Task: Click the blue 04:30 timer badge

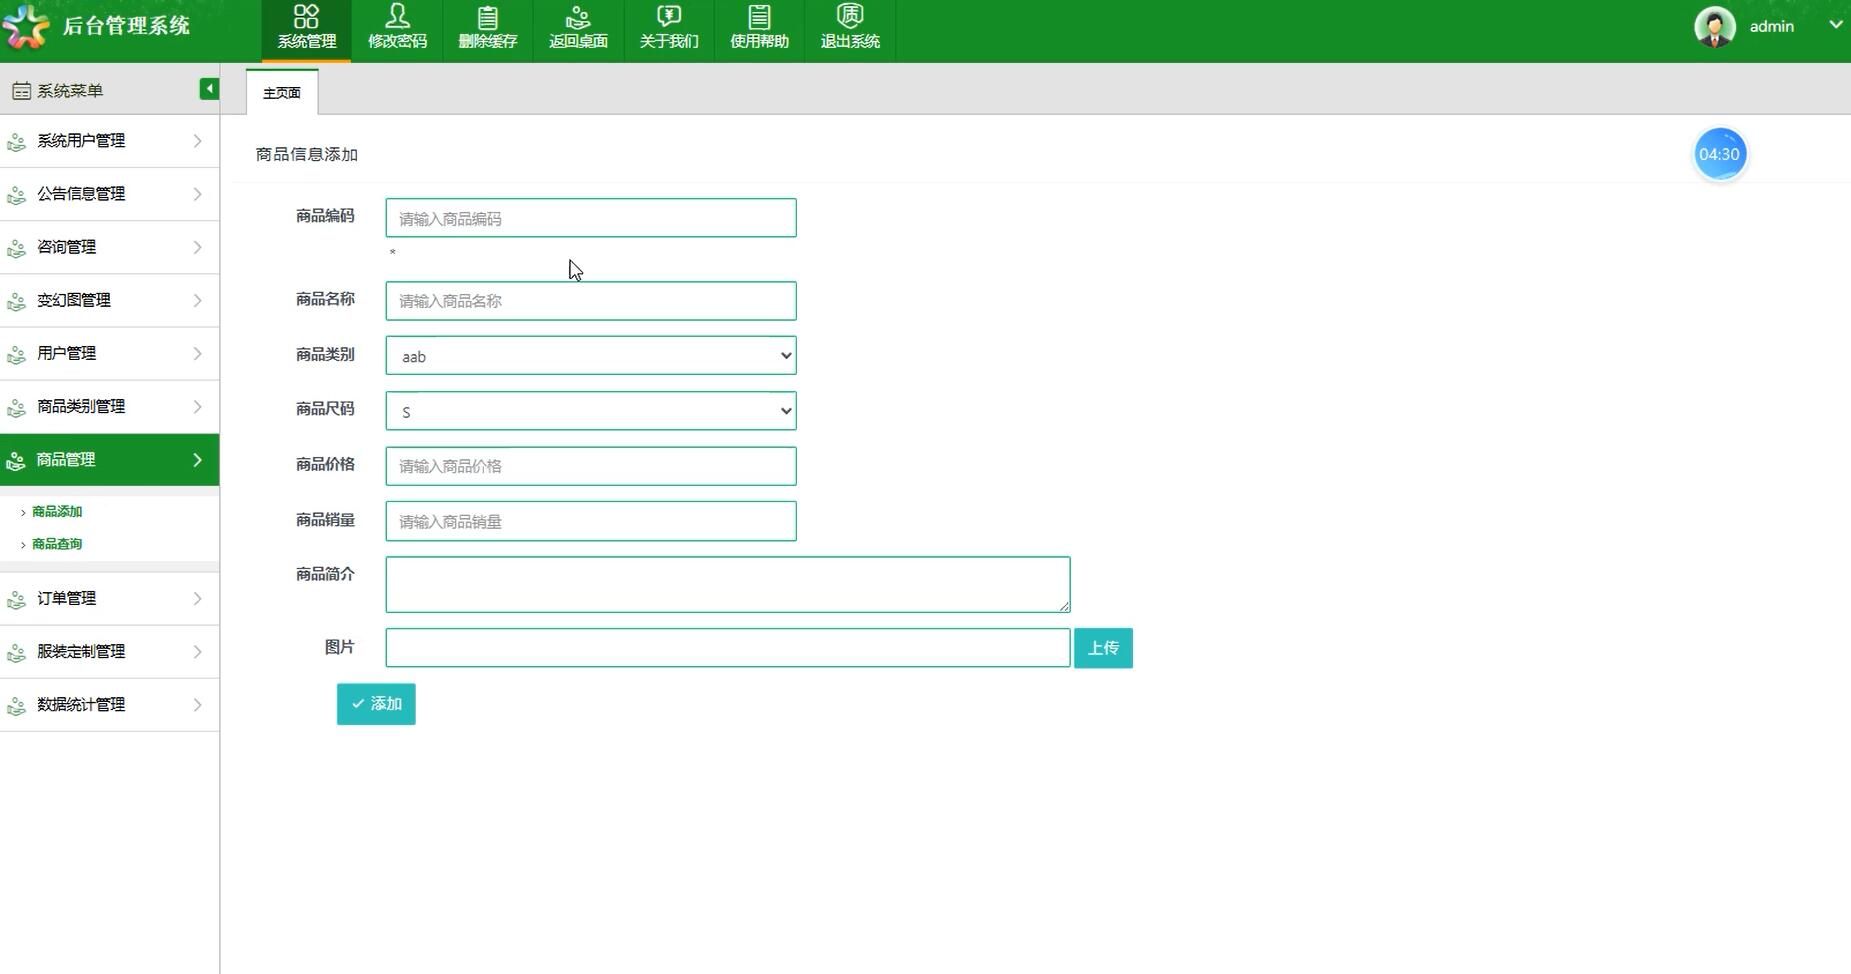Action: (x=1718, y=155)
